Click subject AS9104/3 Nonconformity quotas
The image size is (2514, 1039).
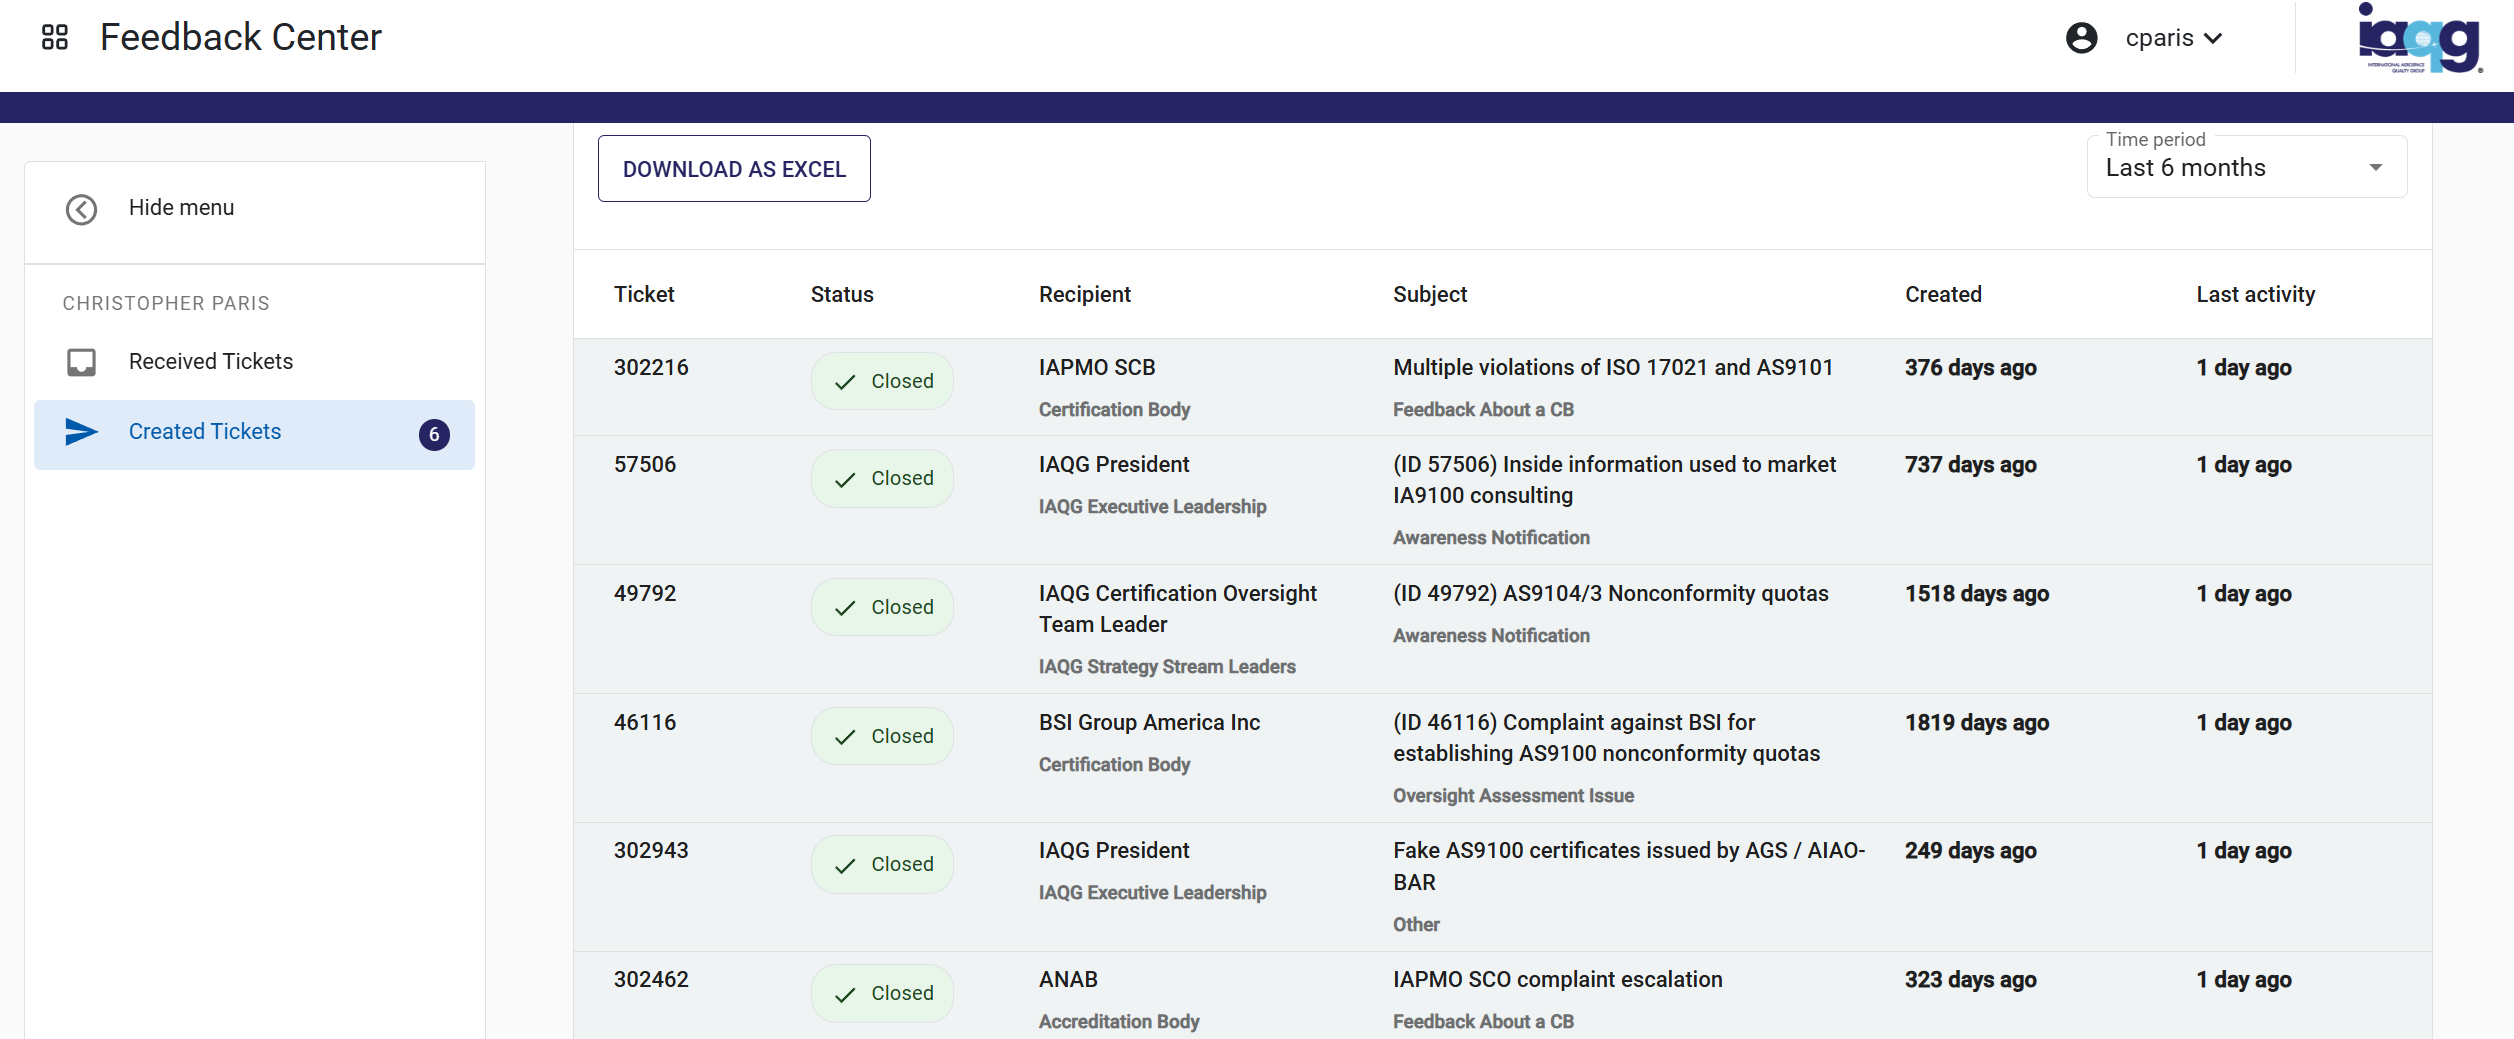(x=1610, y=593)
